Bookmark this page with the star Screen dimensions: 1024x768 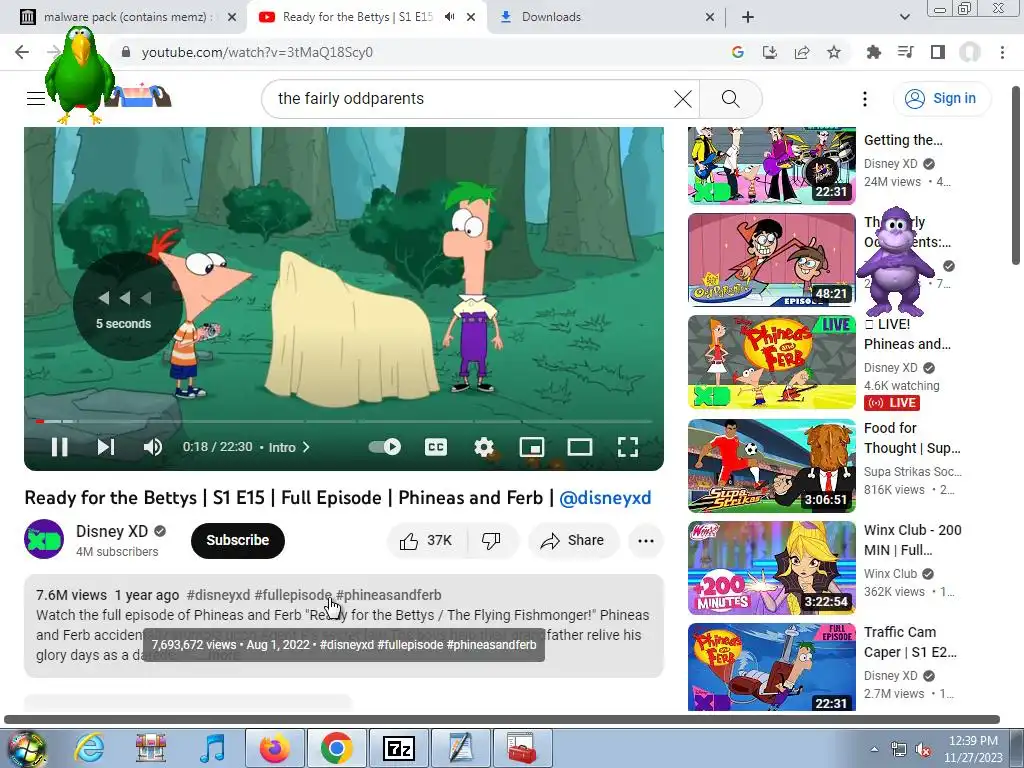[834, 52]
